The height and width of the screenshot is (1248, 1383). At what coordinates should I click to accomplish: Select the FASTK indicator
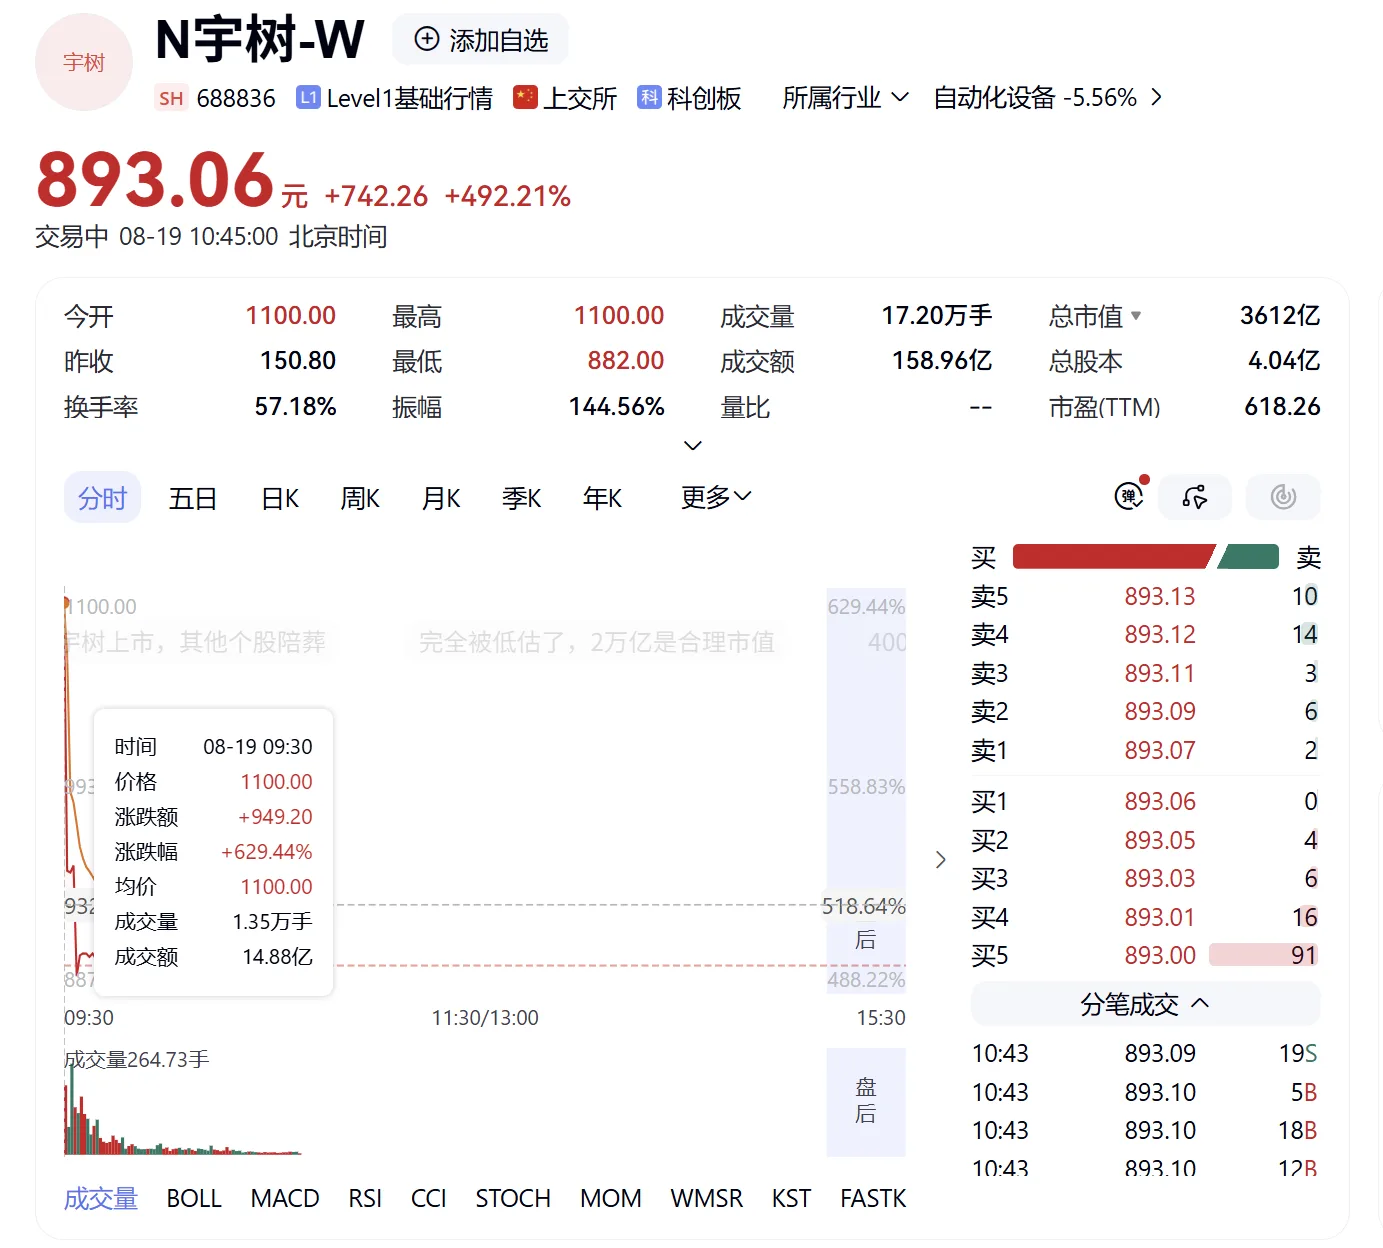point(873,1198)
